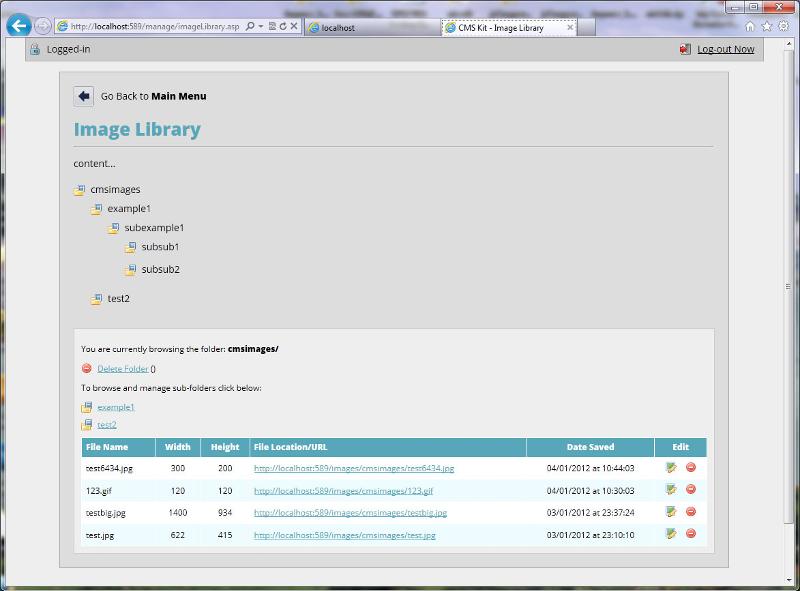This screenshot has height=591, width=800.
Task: Click the red Delete Folder icon
Action: (x=87, y=368)
